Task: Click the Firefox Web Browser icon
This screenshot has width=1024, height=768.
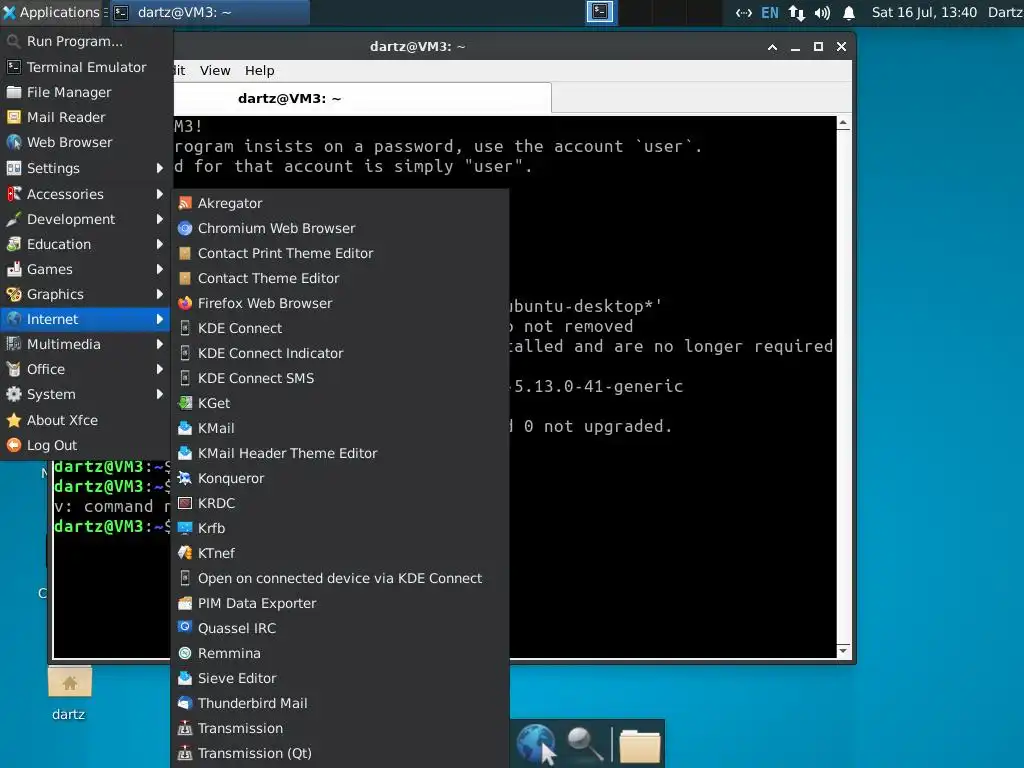Action: pos(185,304)
